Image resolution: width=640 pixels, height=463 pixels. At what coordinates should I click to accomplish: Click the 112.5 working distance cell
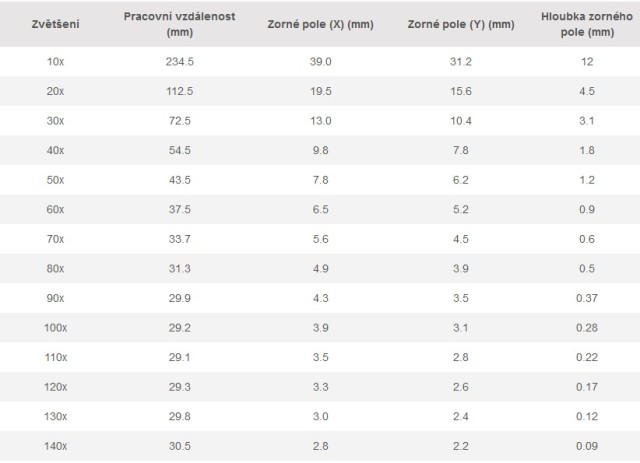(180, 91)
